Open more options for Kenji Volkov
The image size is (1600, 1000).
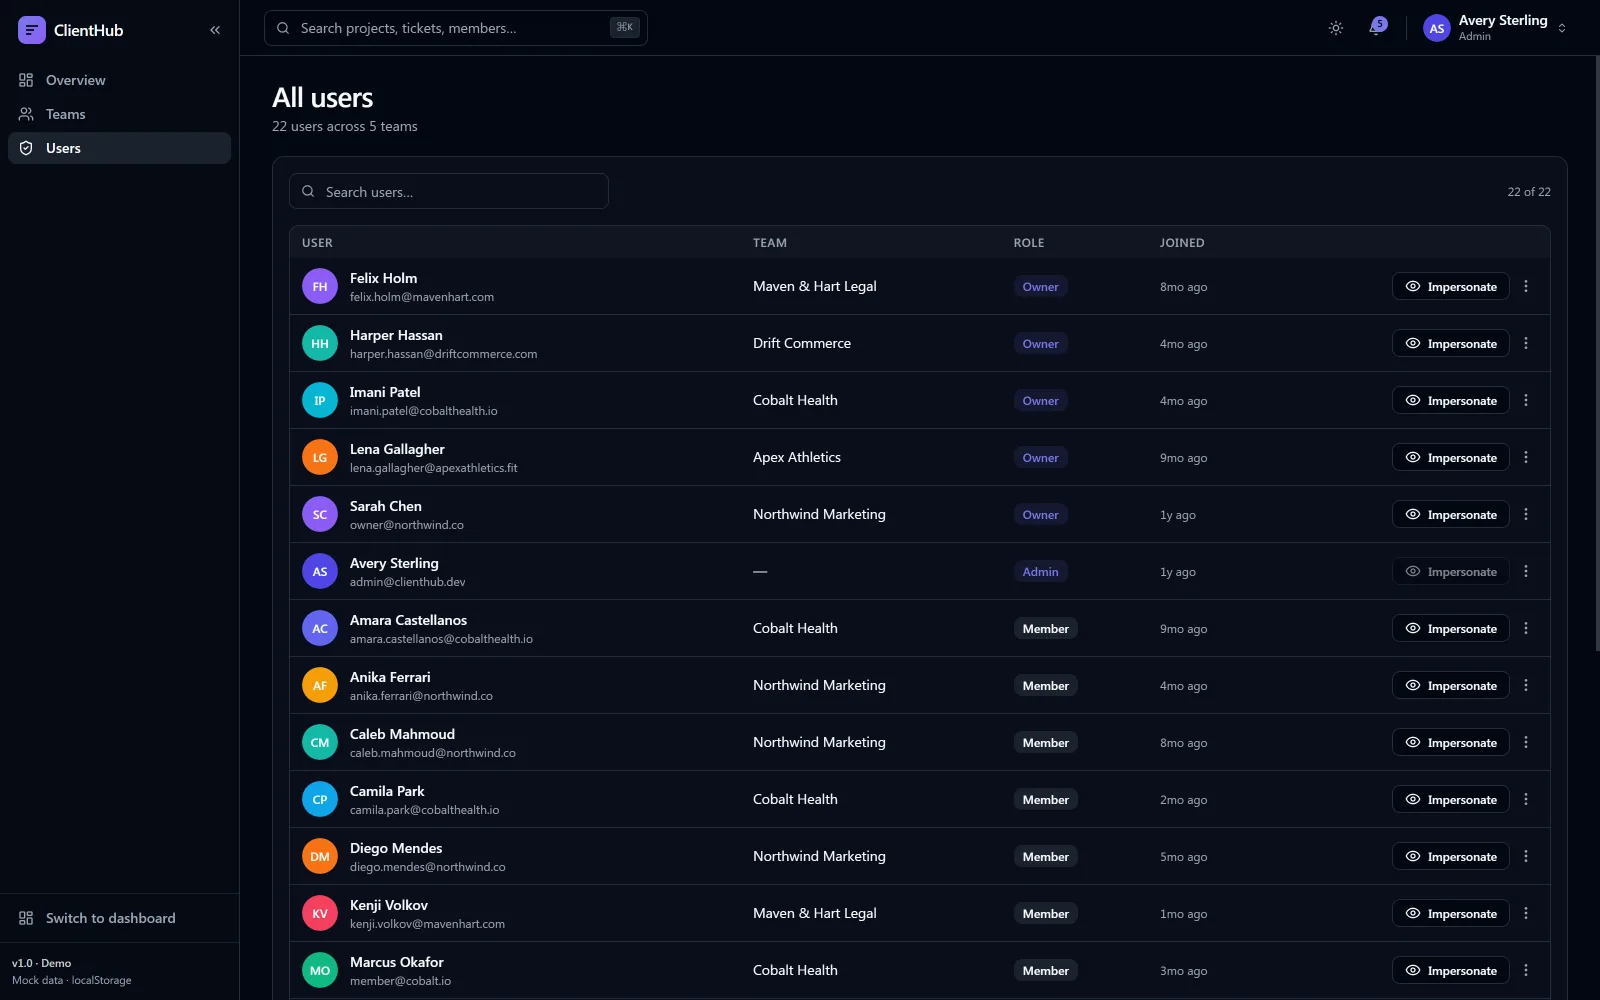click(1526, 913)
